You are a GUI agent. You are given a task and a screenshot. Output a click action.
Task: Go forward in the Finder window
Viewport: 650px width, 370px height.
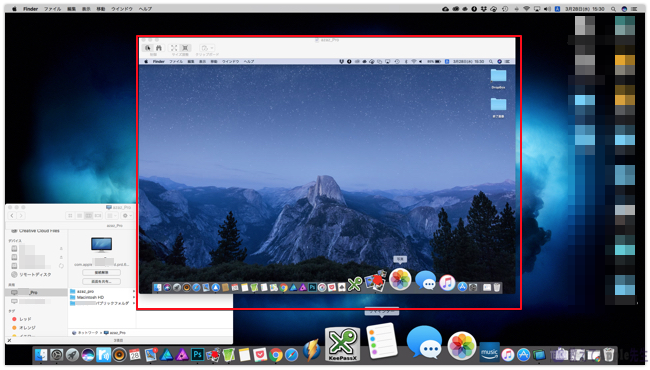tap(21, 215)
